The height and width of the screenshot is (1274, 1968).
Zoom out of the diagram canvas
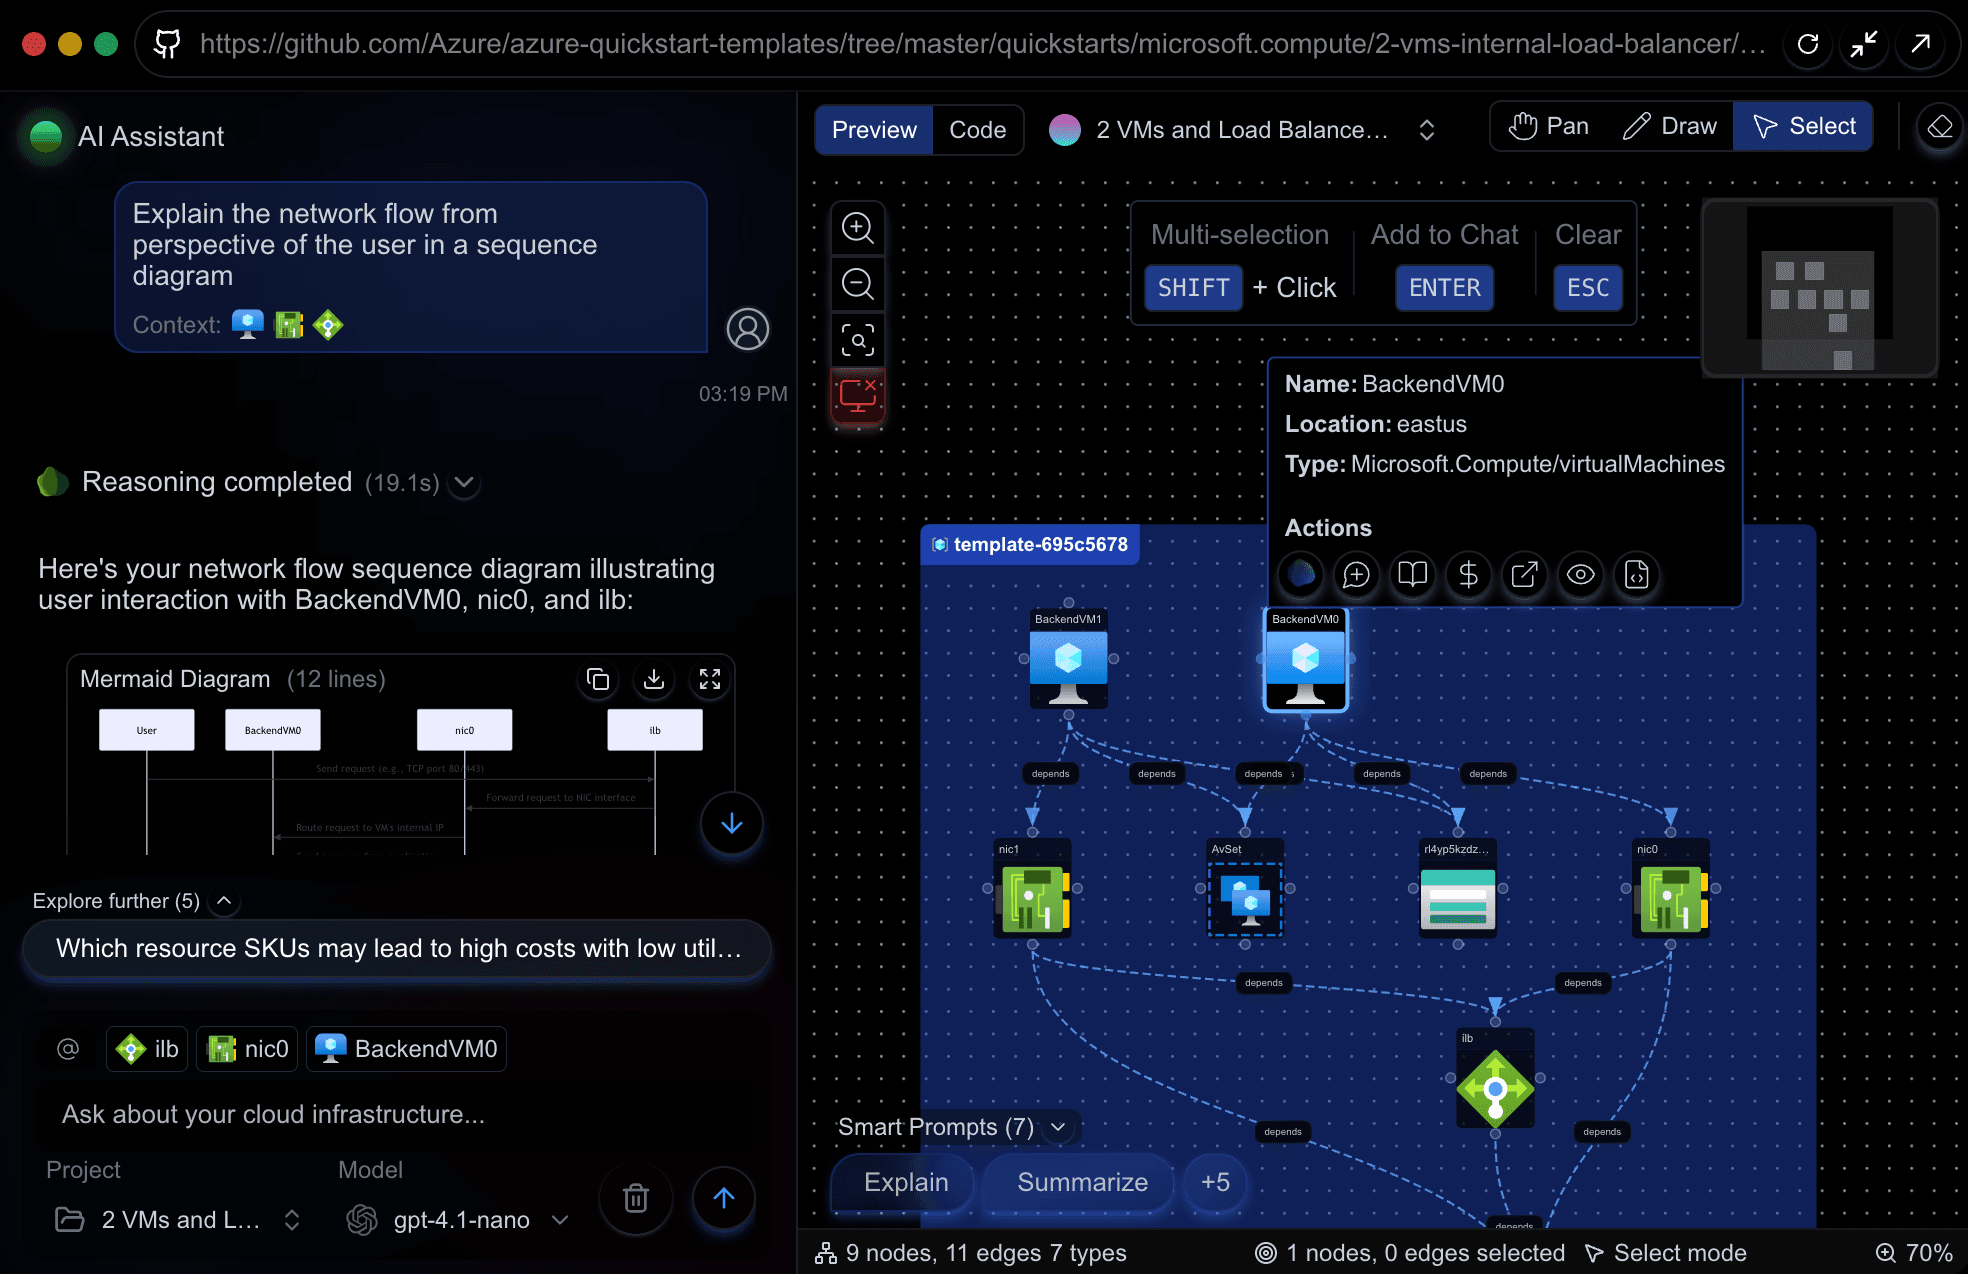tap(858, 284)
